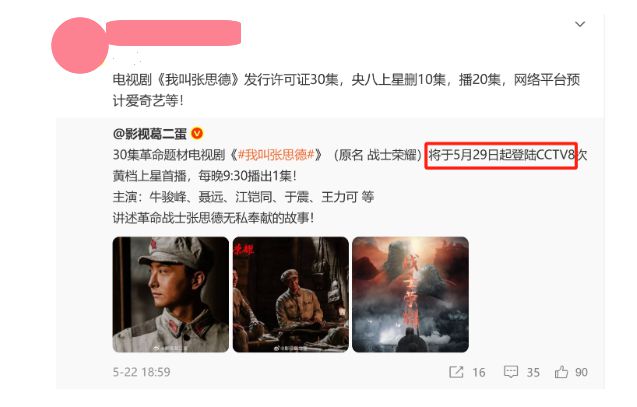
Task: Click the main post text about 发行许可证30集
Action: (x=346, y=90)
